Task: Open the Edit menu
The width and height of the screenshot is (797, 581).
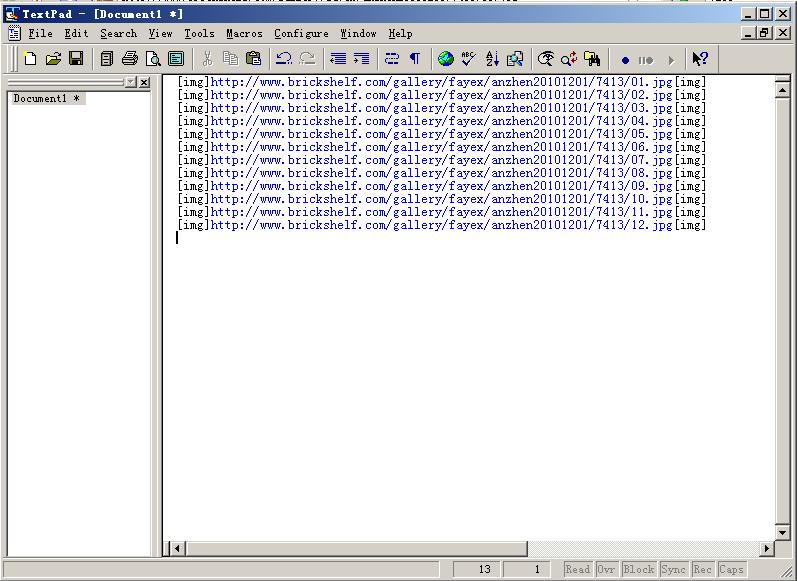Action: [76, 34]
